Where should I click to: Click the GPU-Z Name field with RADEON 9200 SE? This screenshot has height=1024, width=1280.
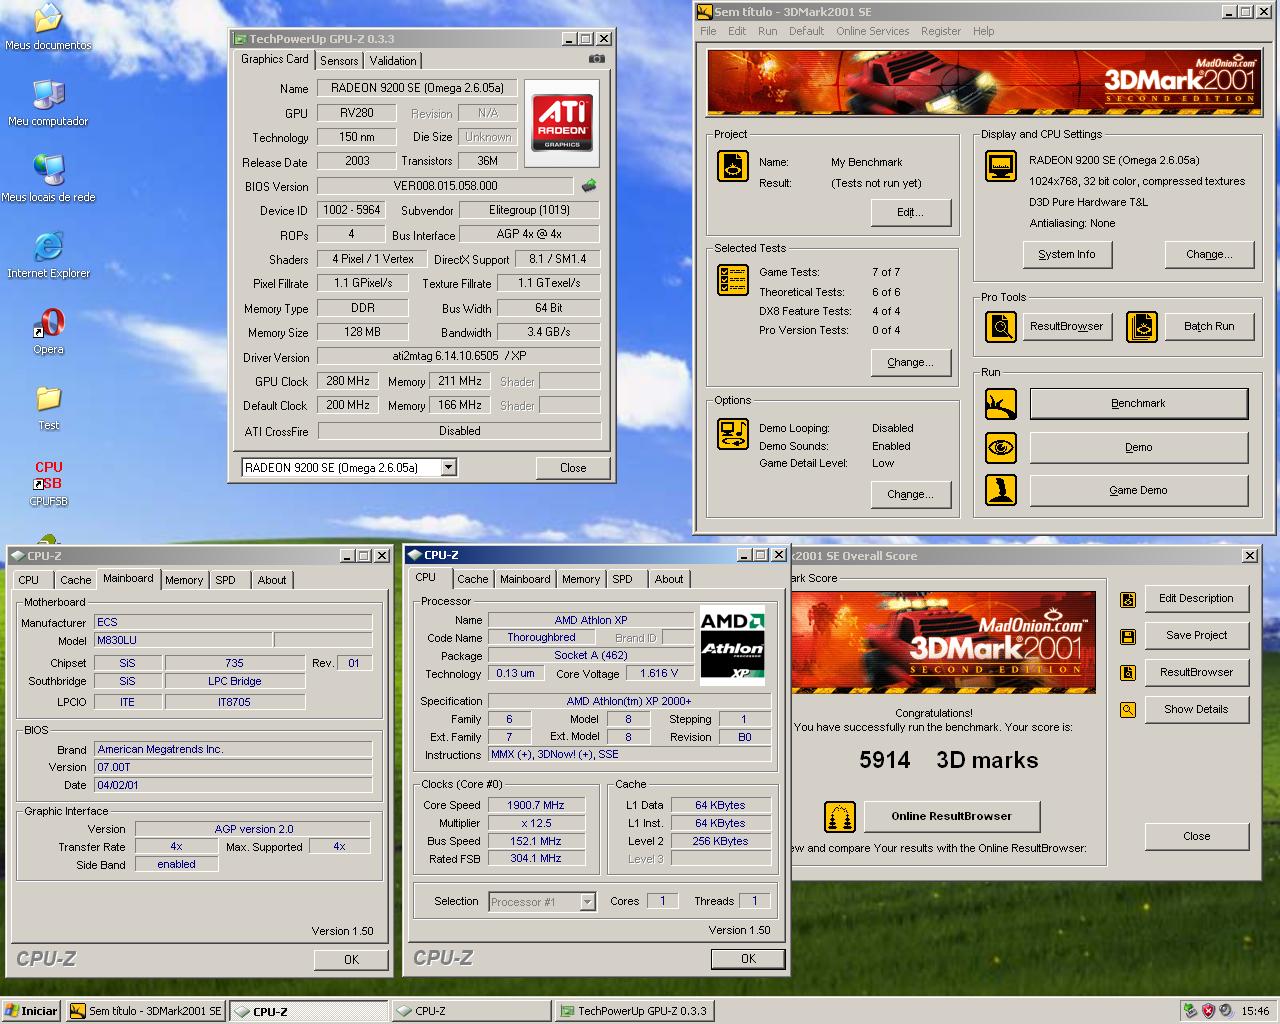tap(418, 88)
